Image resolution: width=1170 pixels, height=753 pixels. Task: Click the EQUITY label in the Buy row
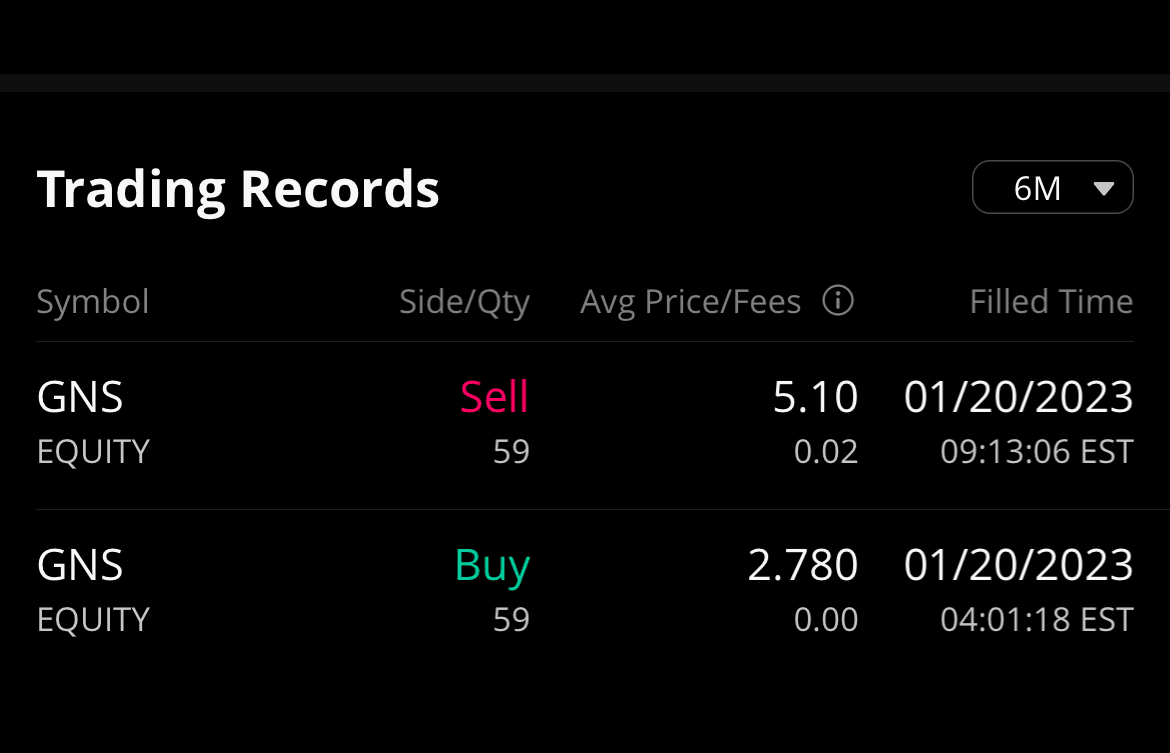(x=93, y=620)
